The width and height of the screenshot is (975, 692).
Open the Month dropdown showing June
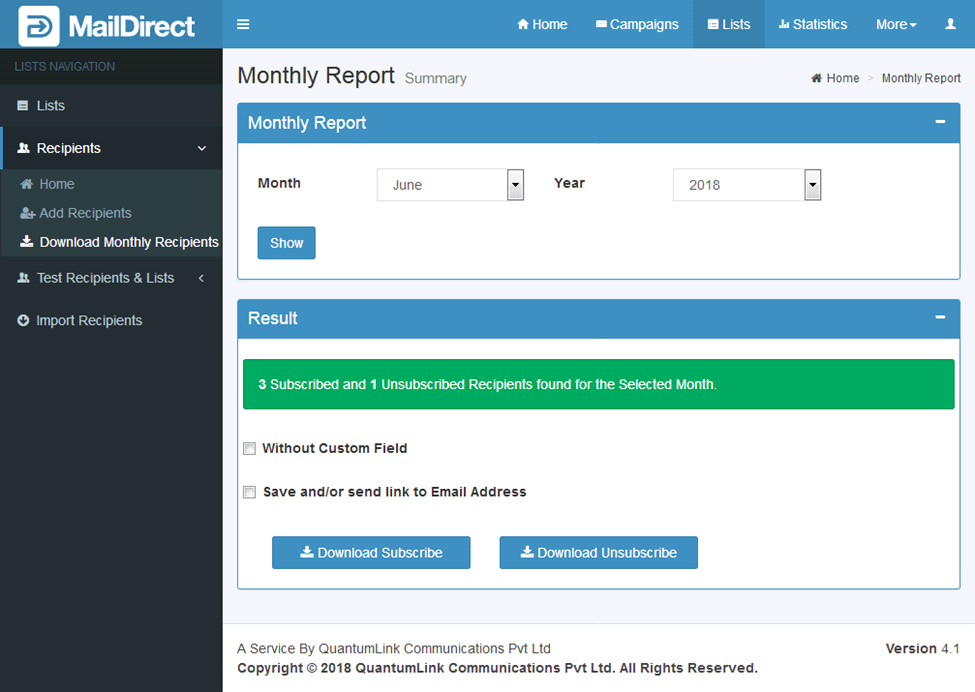click(450, 185)
